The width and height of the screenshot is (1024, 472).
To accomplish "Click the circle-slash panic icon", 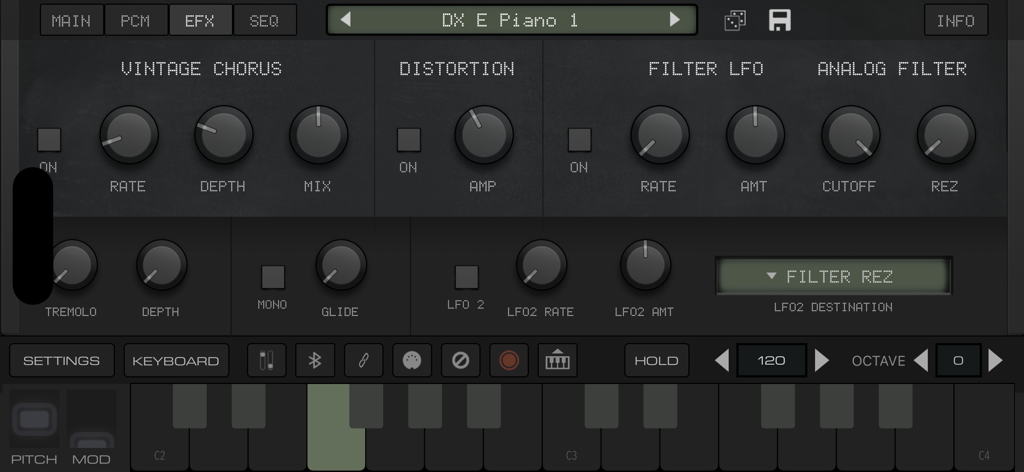I will [x=460, y=360].
